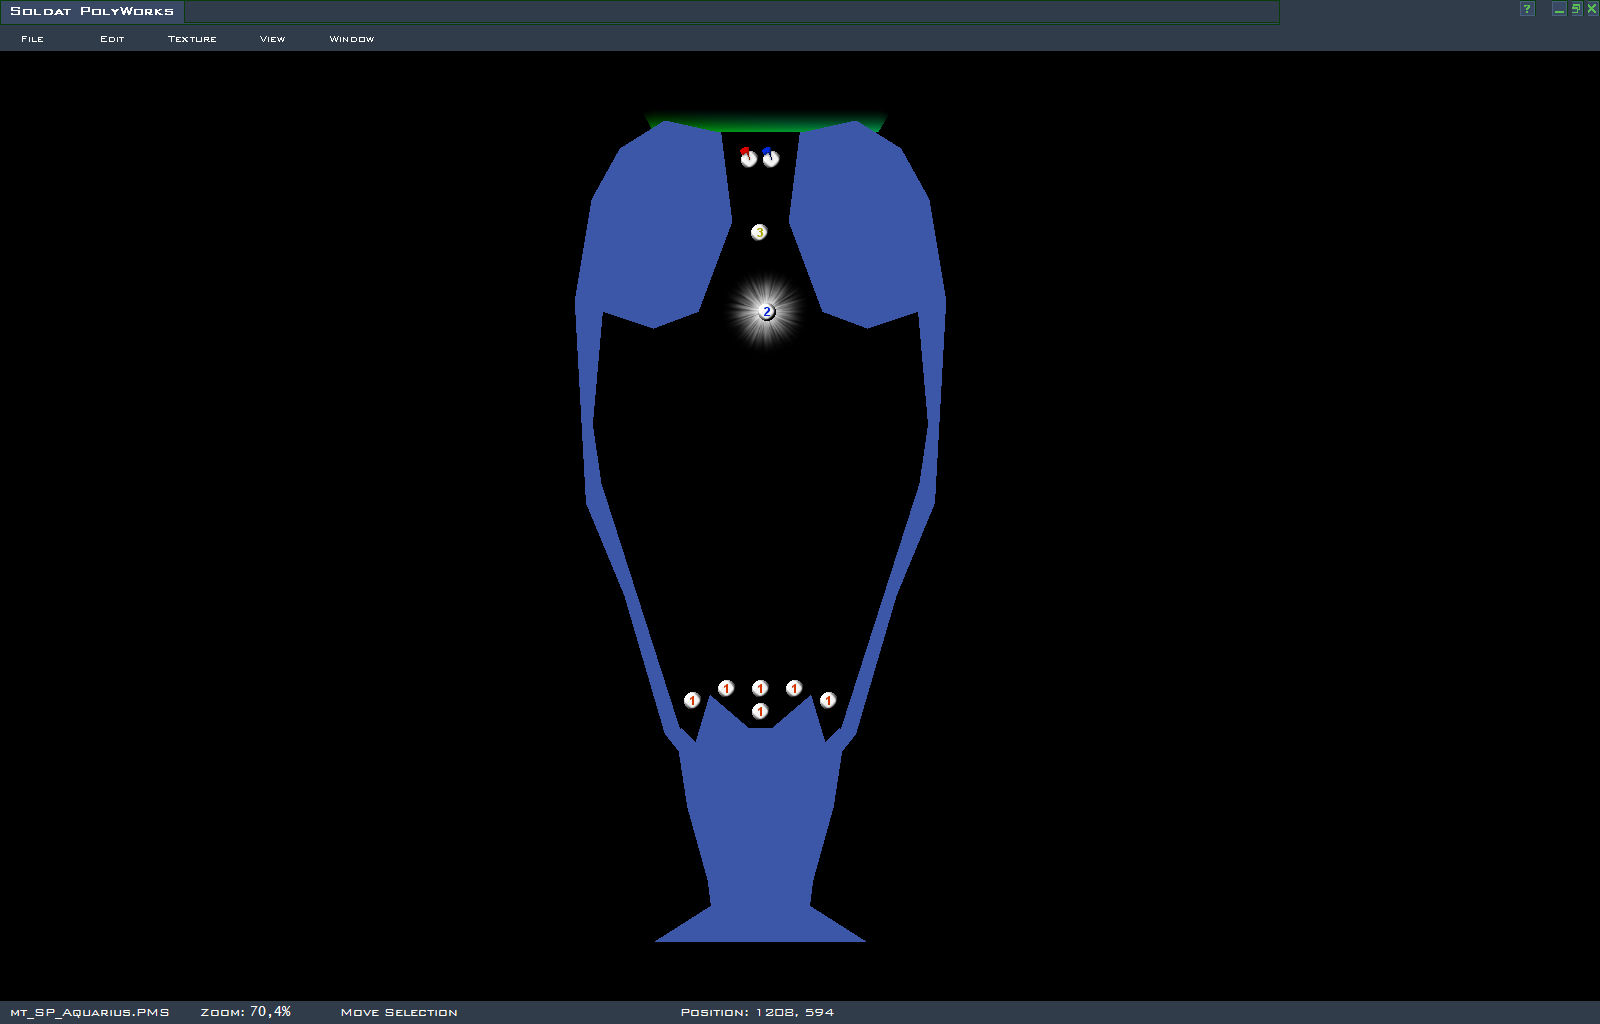Restore down the PolyWorks window
1600x1024 pixels.
pyautogui.click(x=1576, y=9)
